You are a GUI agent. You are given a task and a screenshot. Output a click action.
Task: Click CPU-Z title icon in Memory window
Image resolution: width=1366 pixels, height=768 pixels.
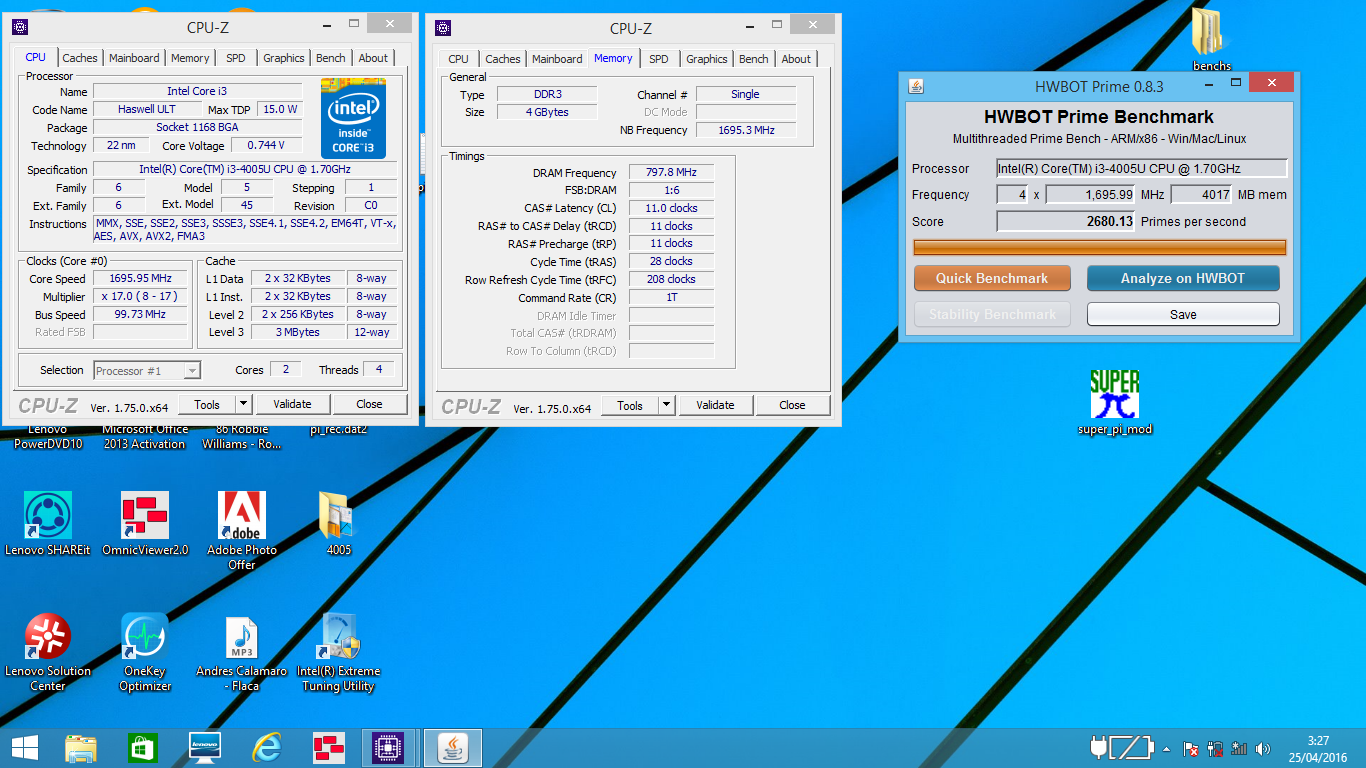pos(443,28)
